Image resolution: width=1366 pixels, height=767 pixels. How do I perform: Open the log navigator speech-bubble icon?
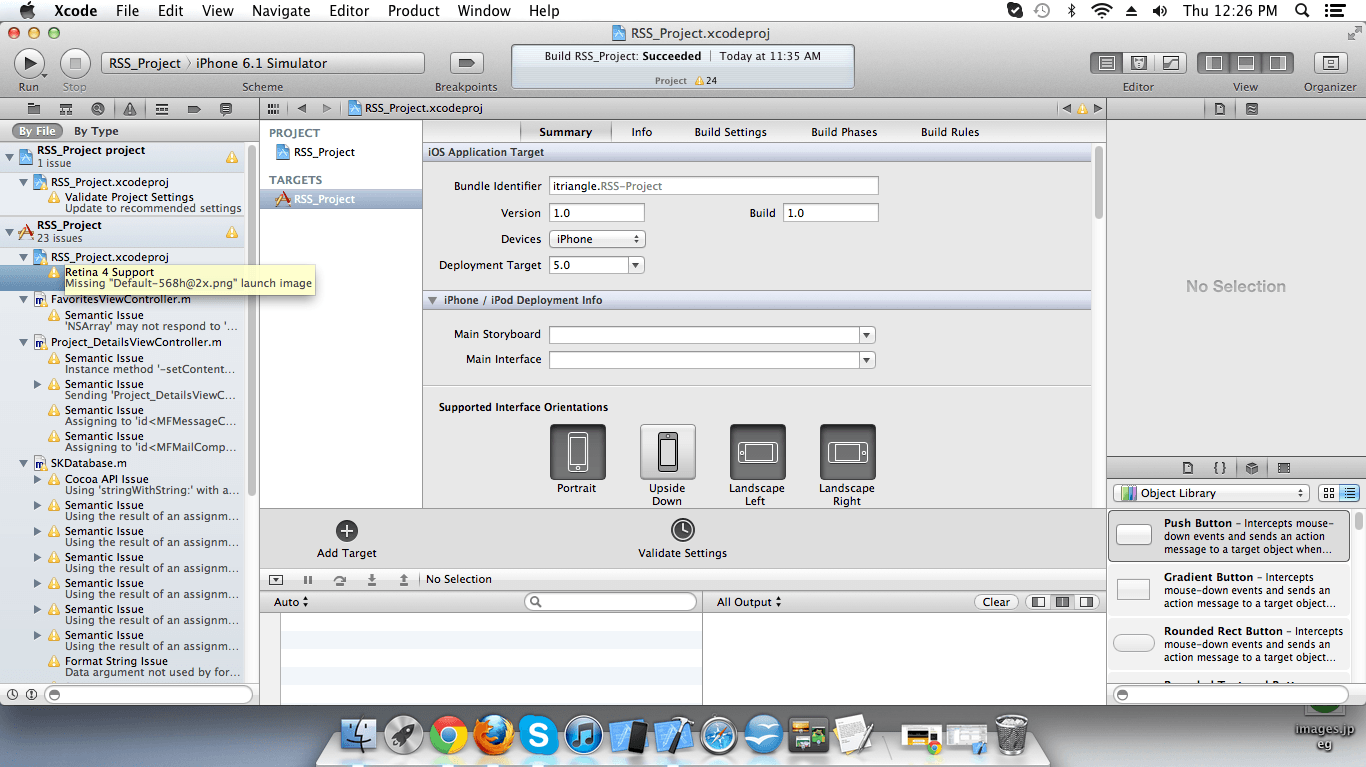[226, 108]
